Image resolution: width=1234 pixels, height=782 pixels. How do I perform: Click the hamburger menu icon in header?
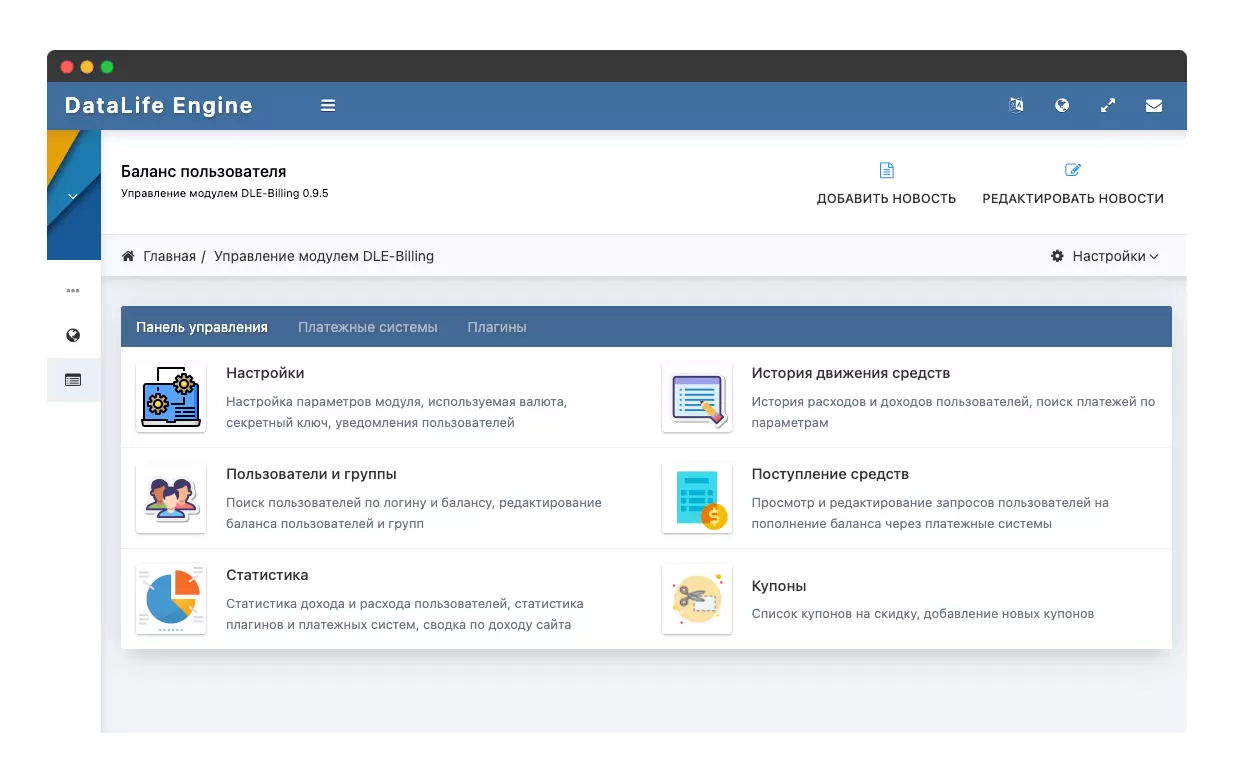(328, 106)
